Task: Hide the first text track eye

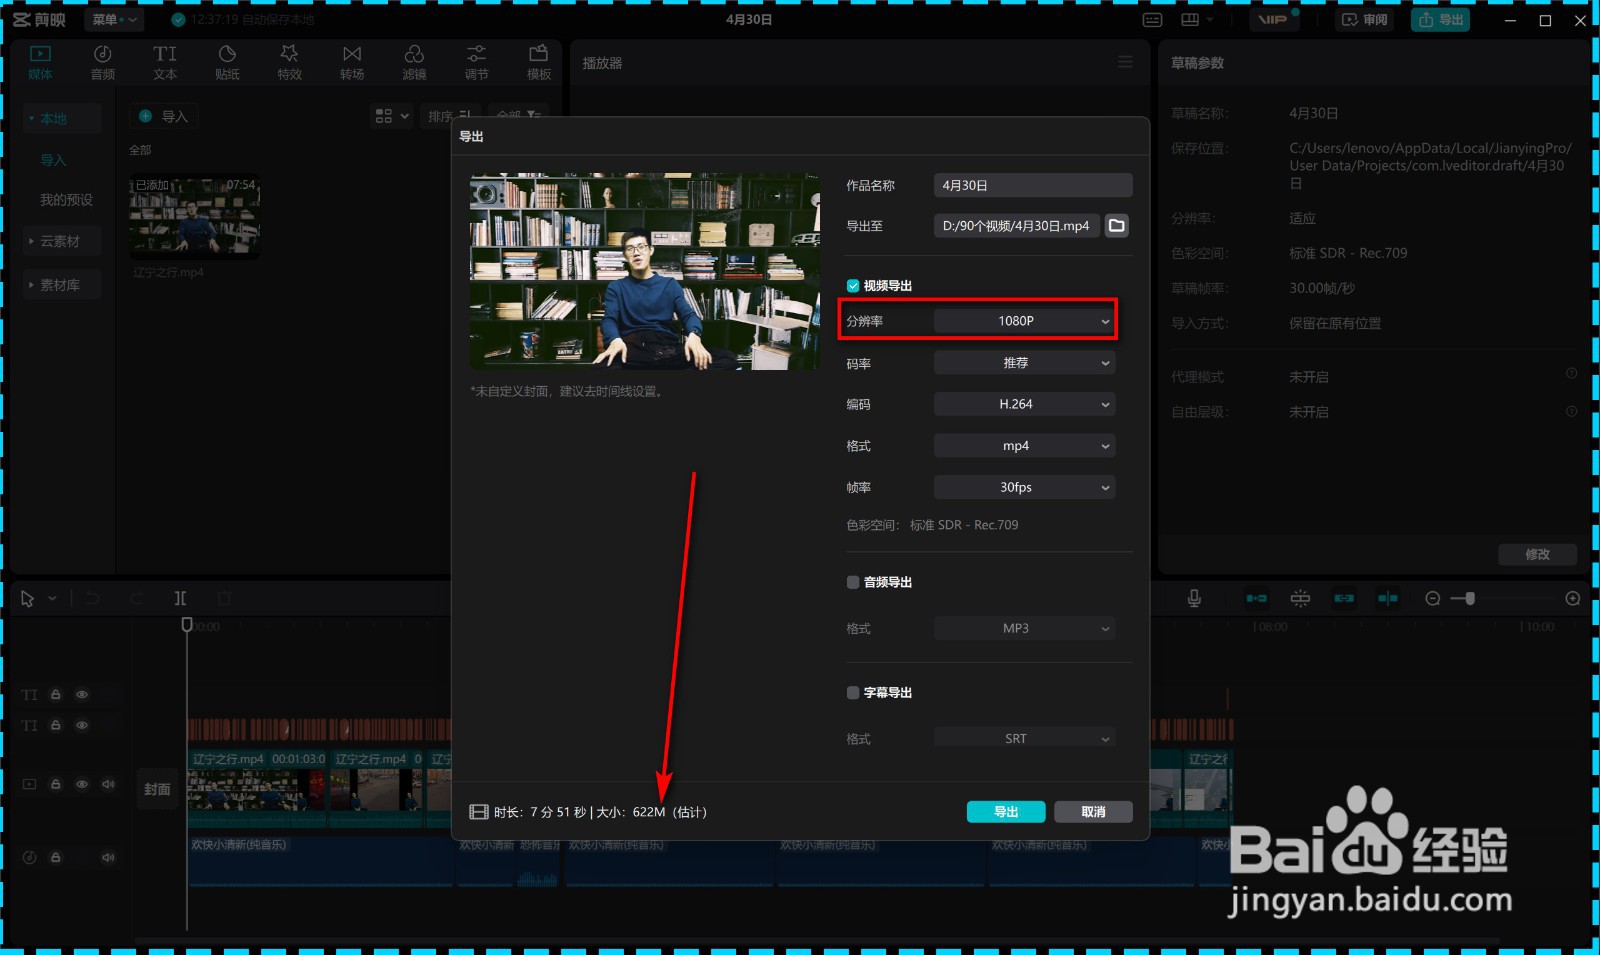Action: pos(82,694)
